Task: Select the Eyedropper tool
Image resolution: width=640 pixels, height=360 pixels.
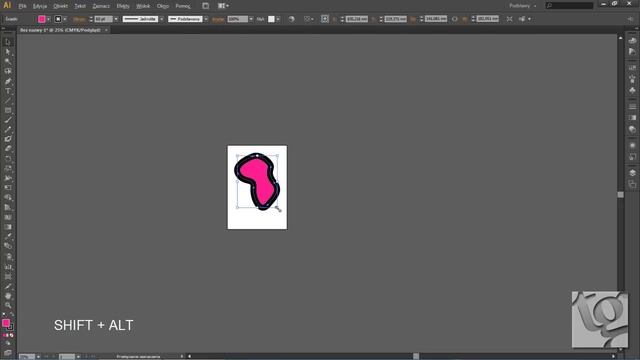Action: pos(8,237)
